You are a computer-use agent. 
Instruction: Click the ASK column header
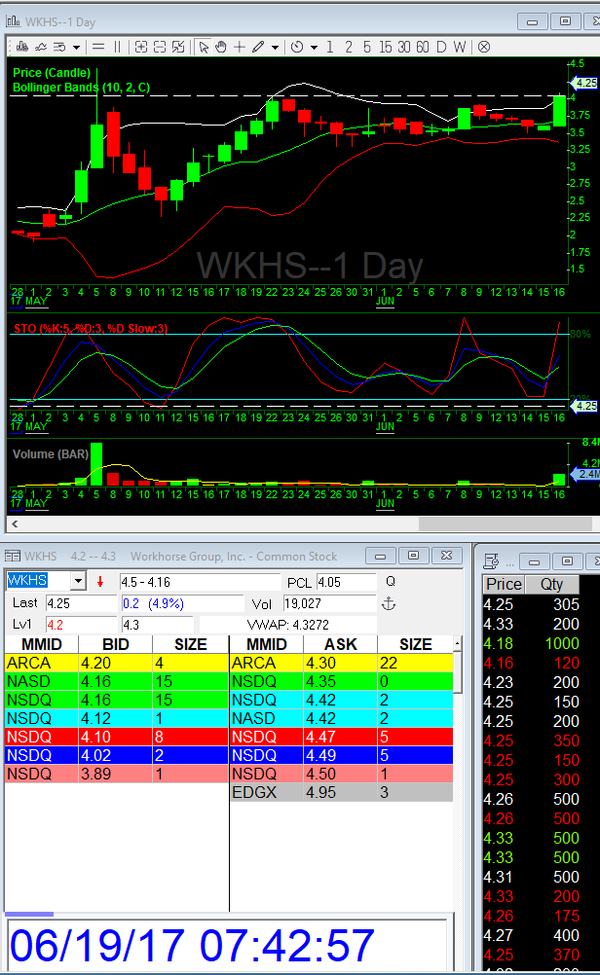click(x=340, y=644)
